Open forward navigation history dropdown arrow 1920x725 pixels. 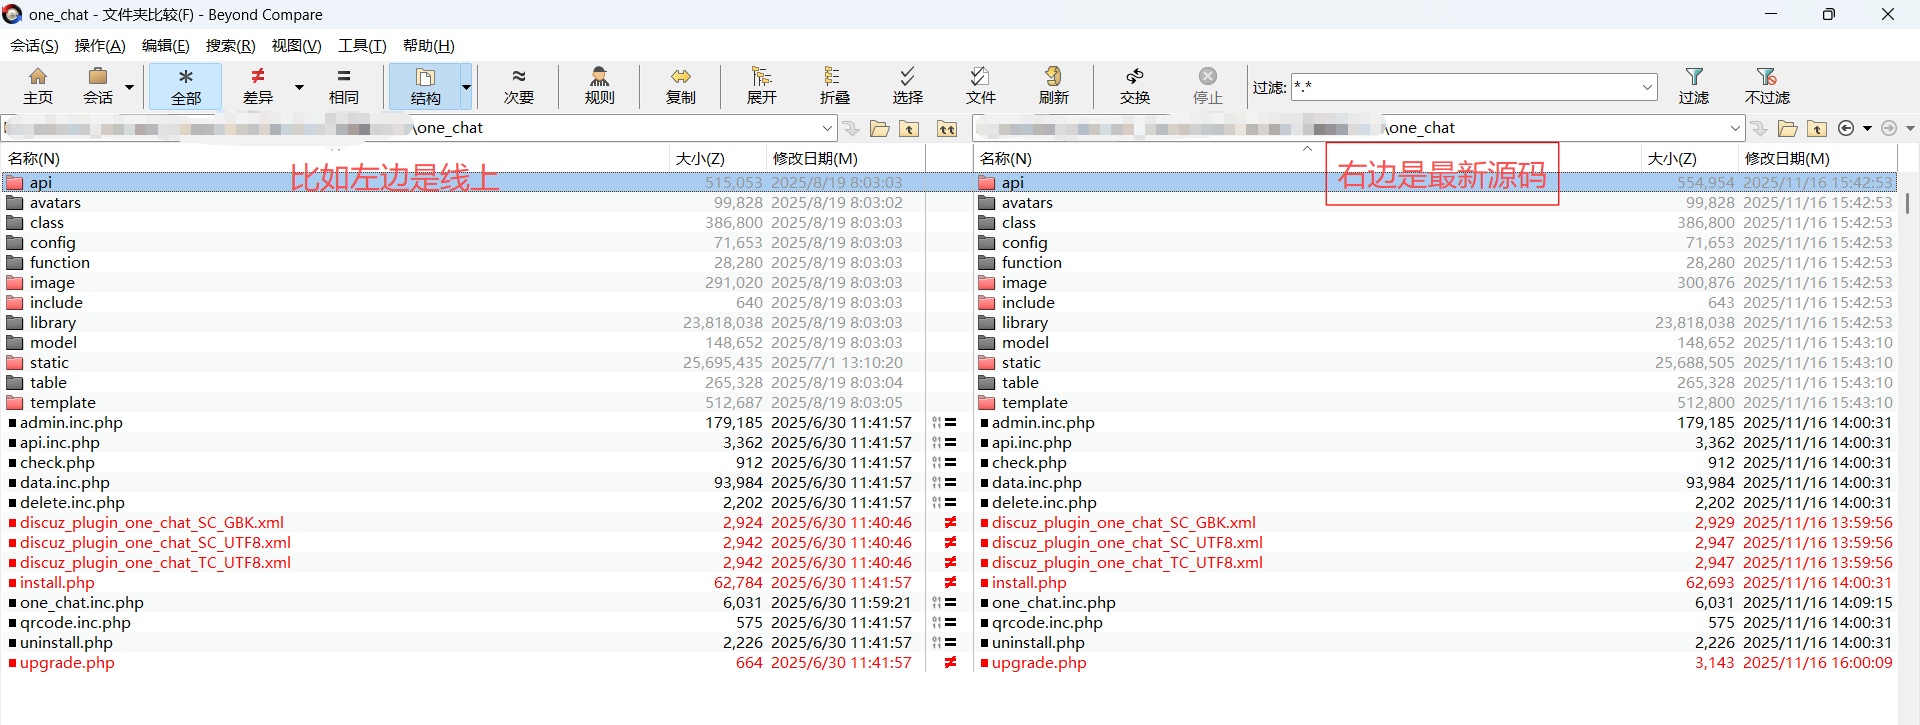click(x=1910, y=128)
